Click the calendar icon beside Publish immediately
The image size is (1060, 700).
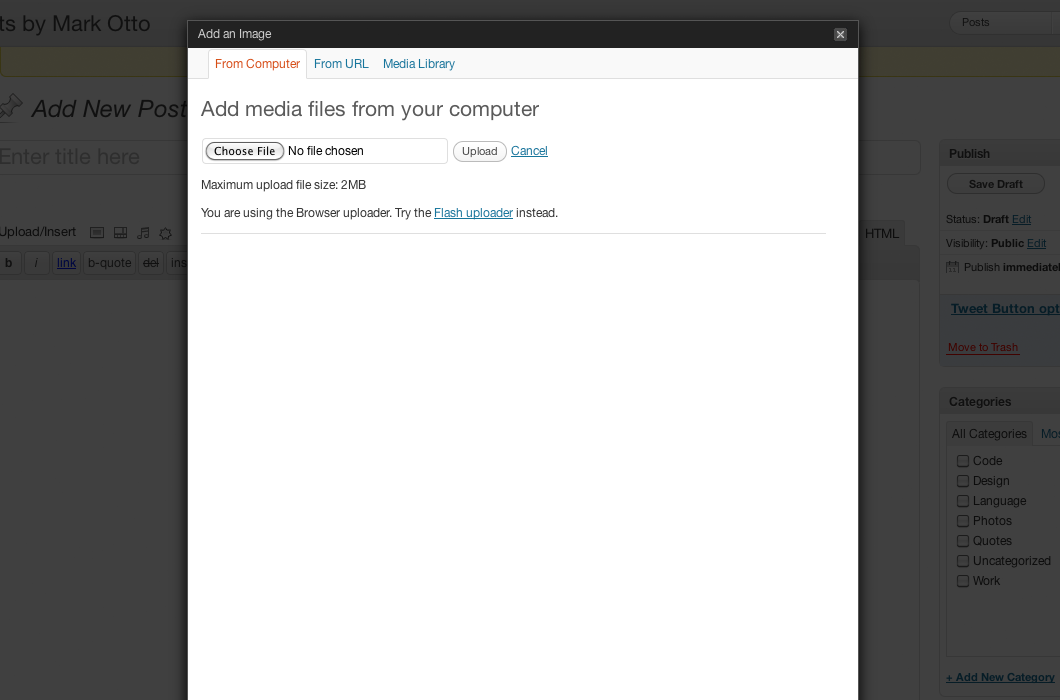pyautogui.click(x=953, y=267)
